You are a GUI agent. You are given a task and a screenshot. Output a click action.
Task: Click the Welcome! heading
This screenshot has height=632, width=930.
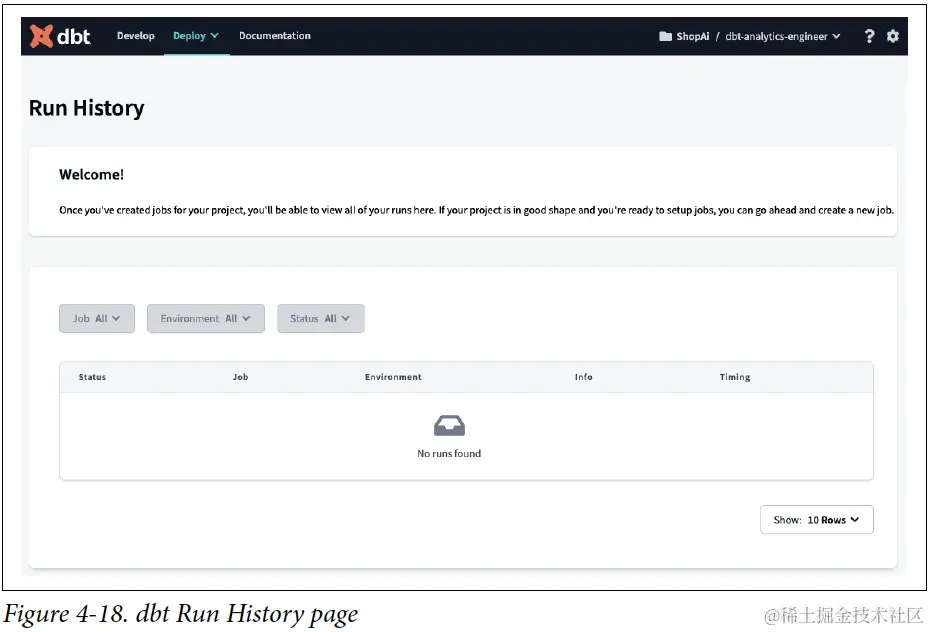pos(91,175)
